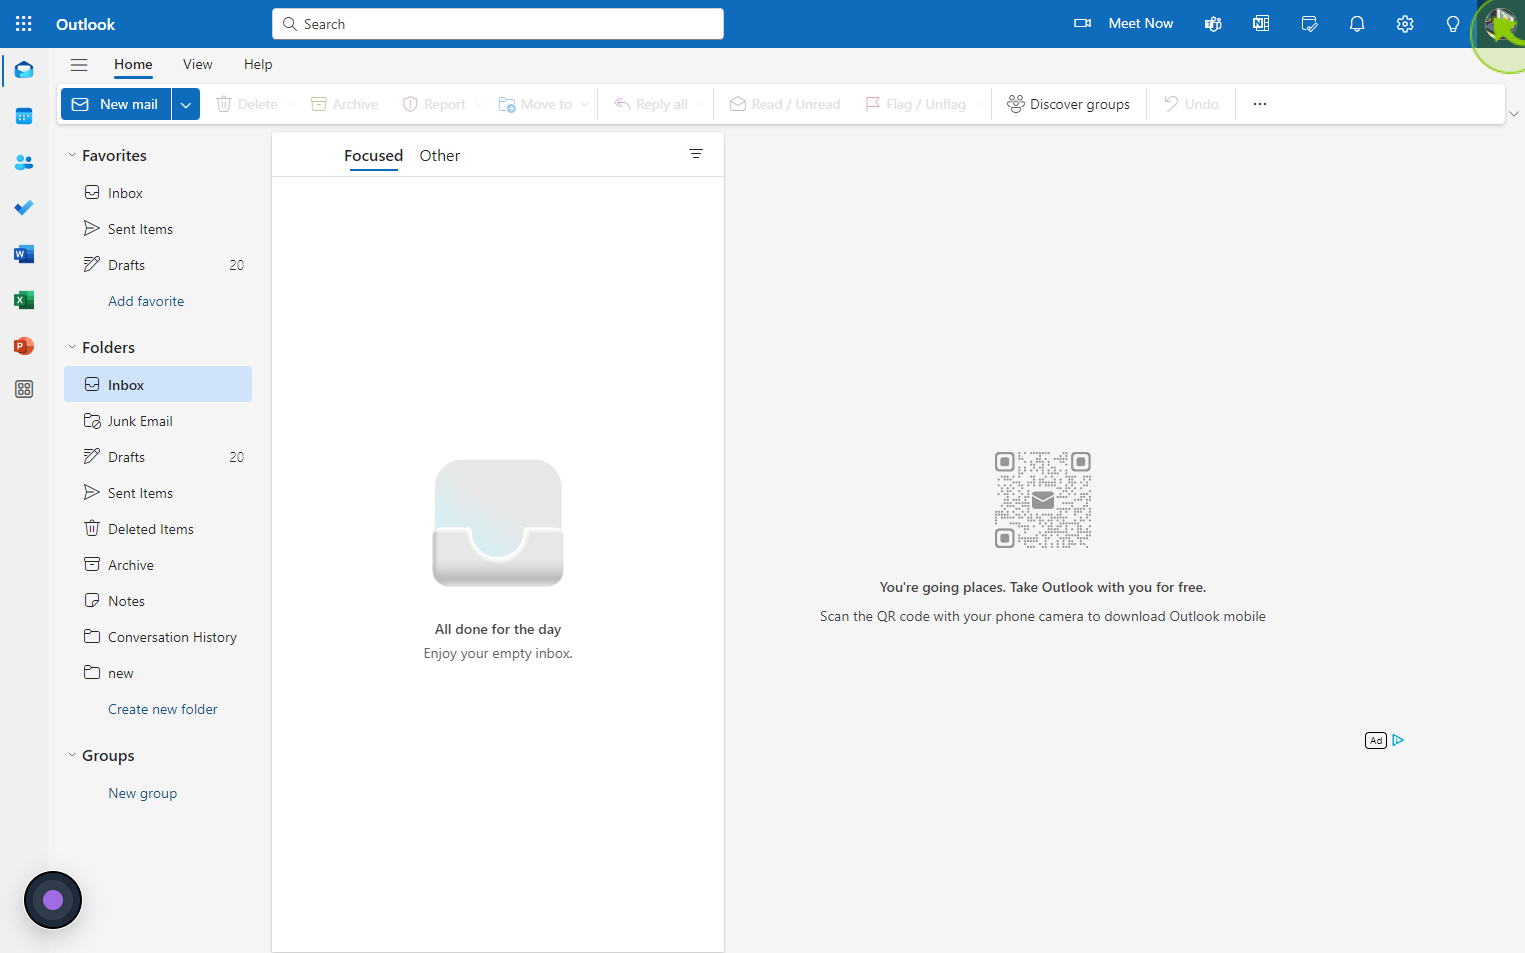Click the AdChoices triangle icon
This screenshot has width=1525, height=953.
tap(1398, 740)
